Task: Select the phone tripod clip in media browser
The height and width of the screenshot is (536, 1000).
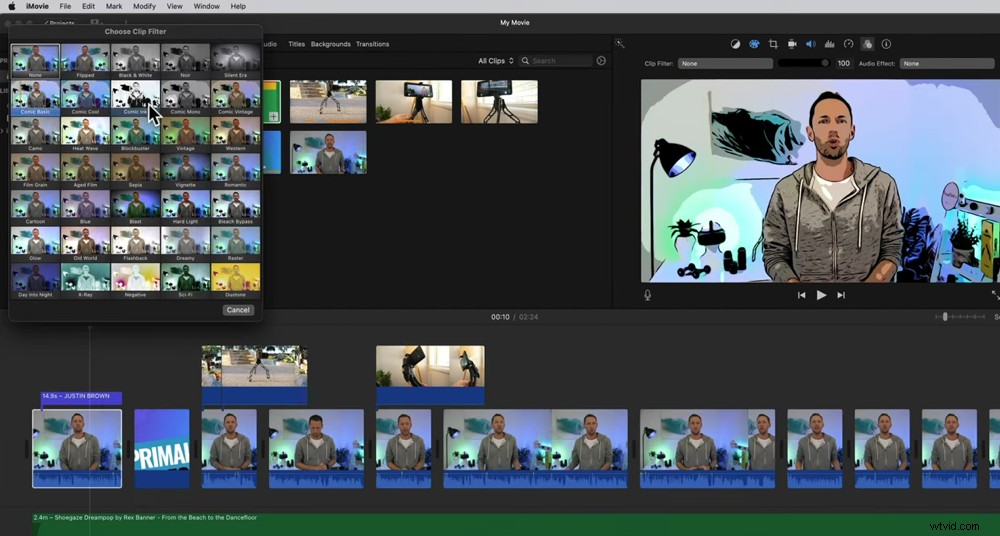Action: pyautogui.click(x=414, y=101)
